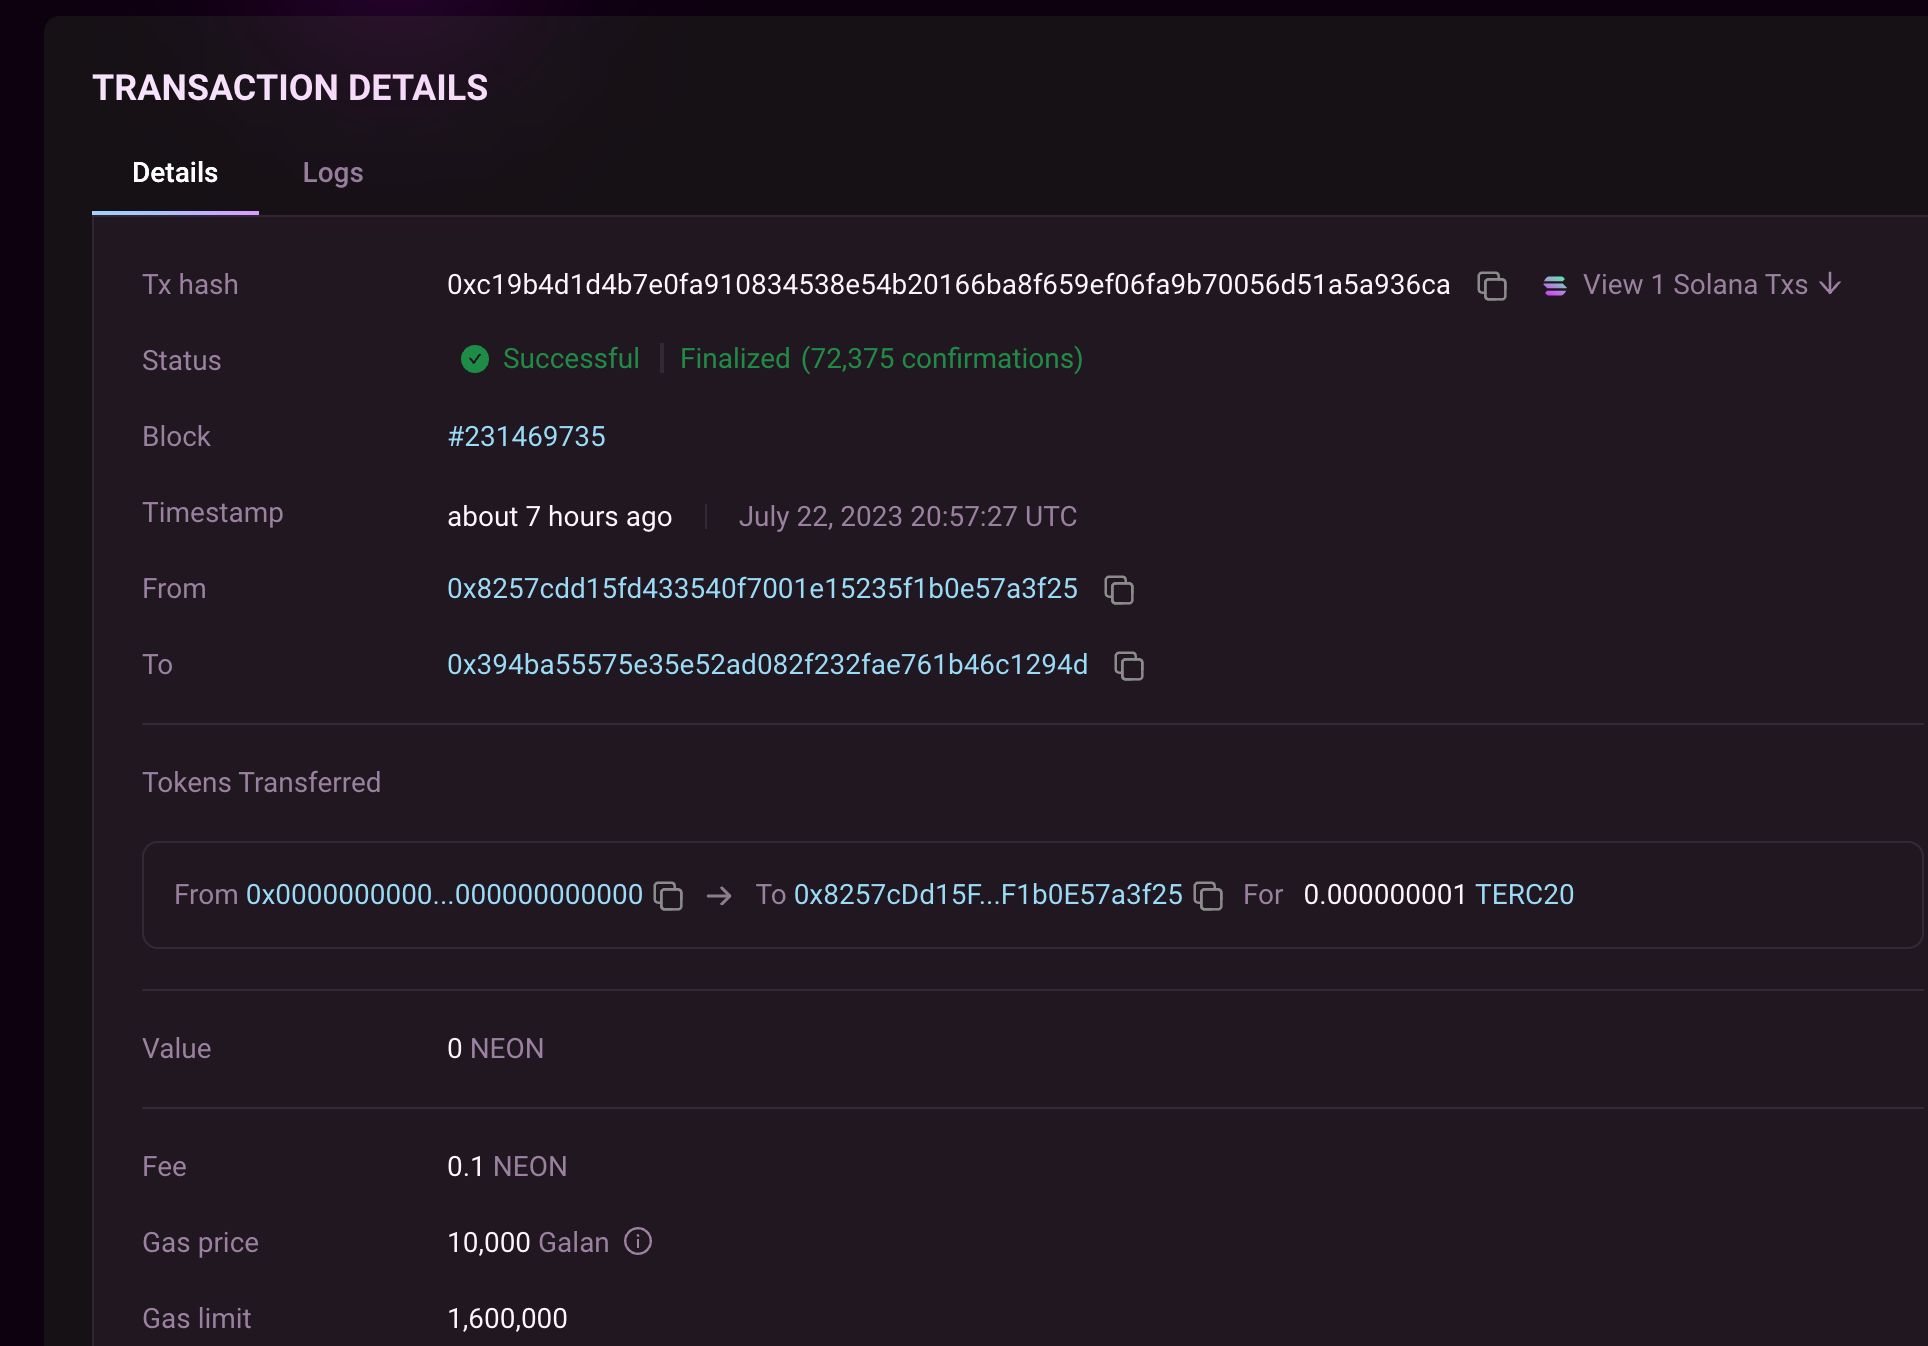Click the Value label
The image size is (1928, 1346).
176,1049
